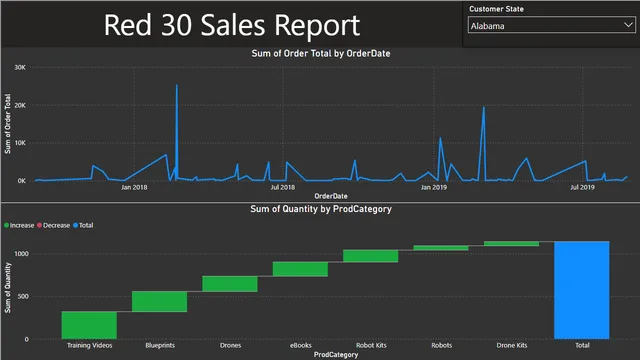The image size is (640, 360).
Task: Click the Jan 2019 axis label
Action: click(433, 187)
